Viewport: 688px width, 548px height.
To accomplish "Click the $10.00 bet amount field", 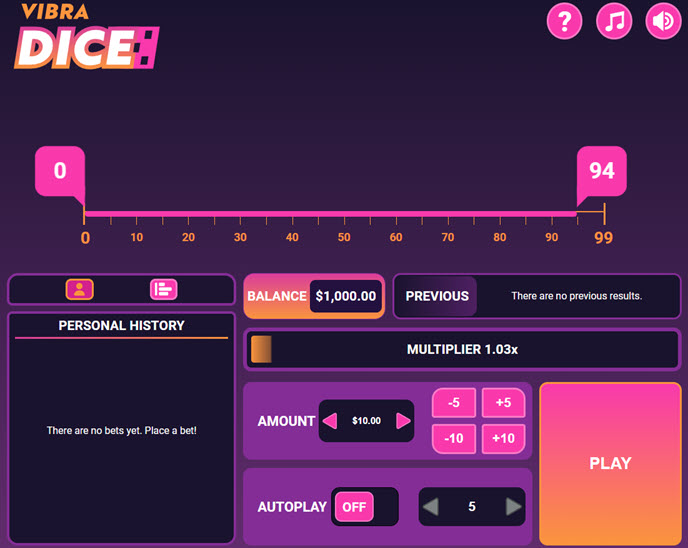I will [x=366, y=421].
